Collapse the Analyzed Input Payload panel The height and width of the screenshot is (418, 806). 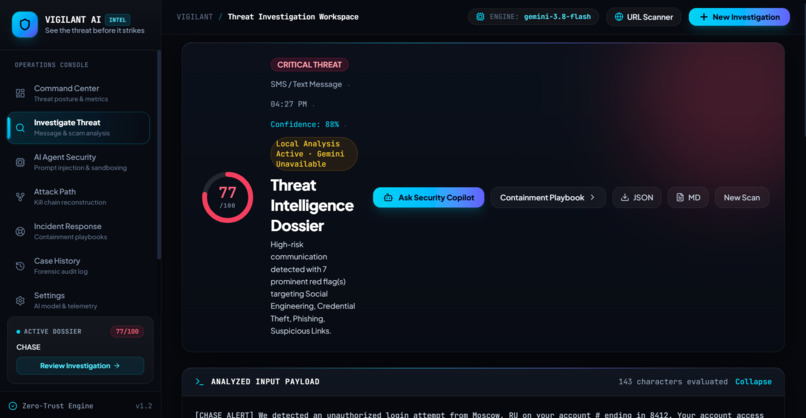[753, 381]
